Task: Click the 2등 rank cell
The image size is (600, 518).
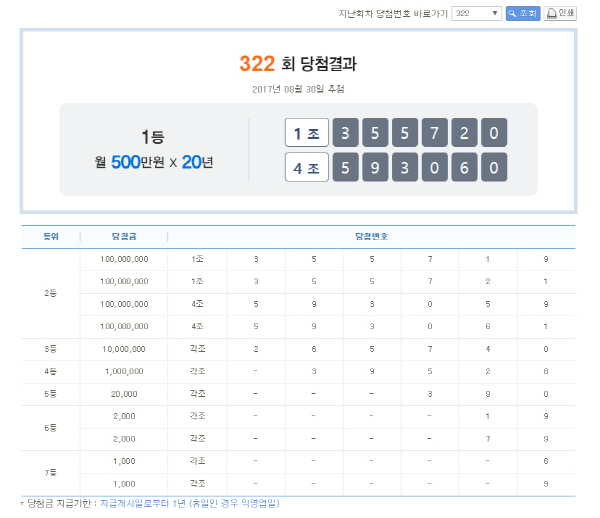Action: pos(51,293)
